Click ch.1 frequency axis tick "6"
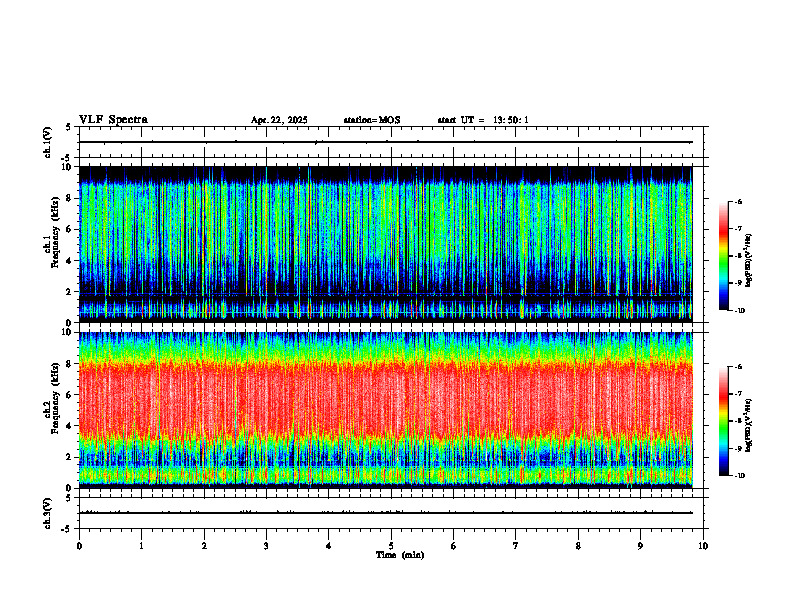Screen dimensions: 792x612 (x=70, y=230)
